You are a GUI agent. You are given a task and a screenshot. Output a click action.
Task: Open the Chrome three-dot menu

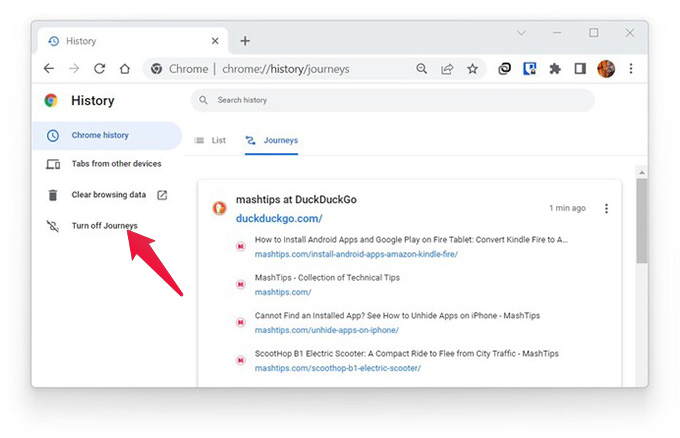click(631, 69)
